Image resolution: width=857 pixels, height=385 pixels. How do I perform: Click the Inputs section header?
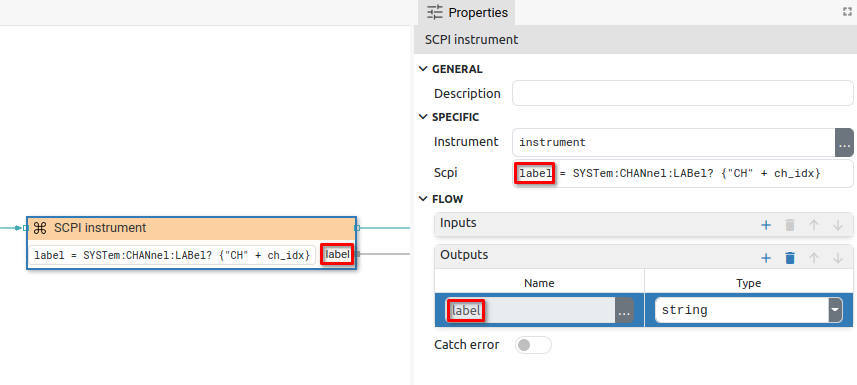coord(643,224)
